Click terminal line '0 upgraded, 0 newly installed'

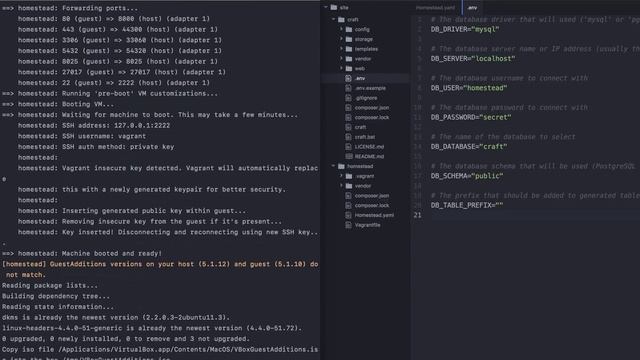click(x=126, y=339)
